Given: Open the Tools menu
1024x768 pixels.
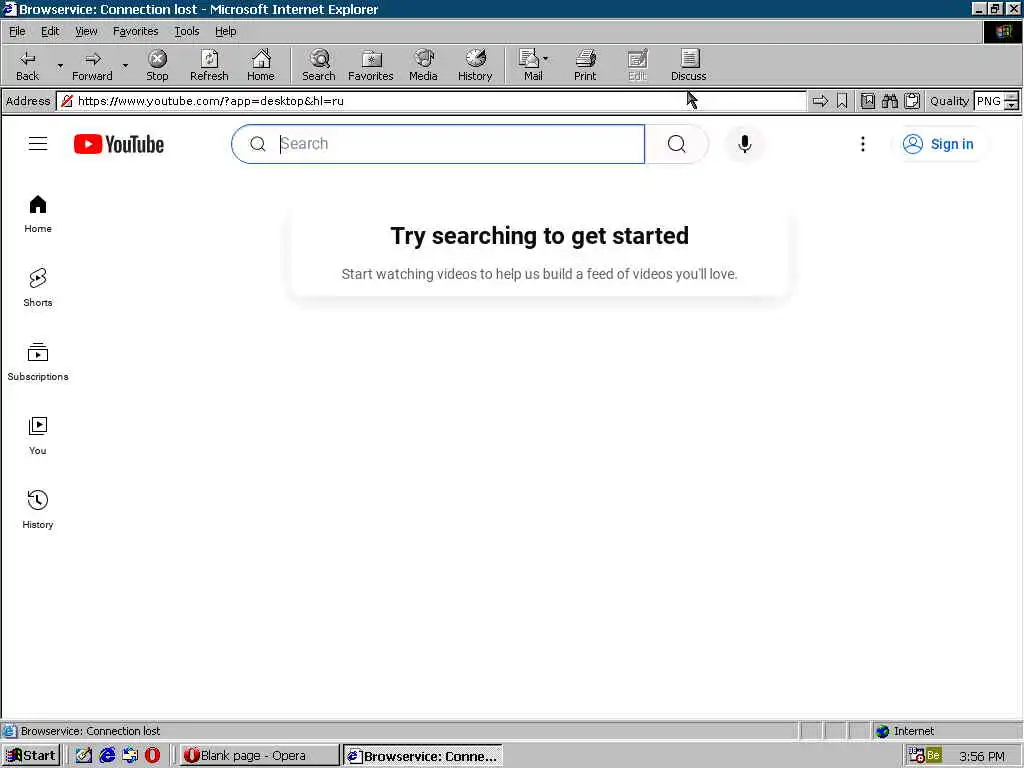Looking at the screenshot, I should [186, 31].
